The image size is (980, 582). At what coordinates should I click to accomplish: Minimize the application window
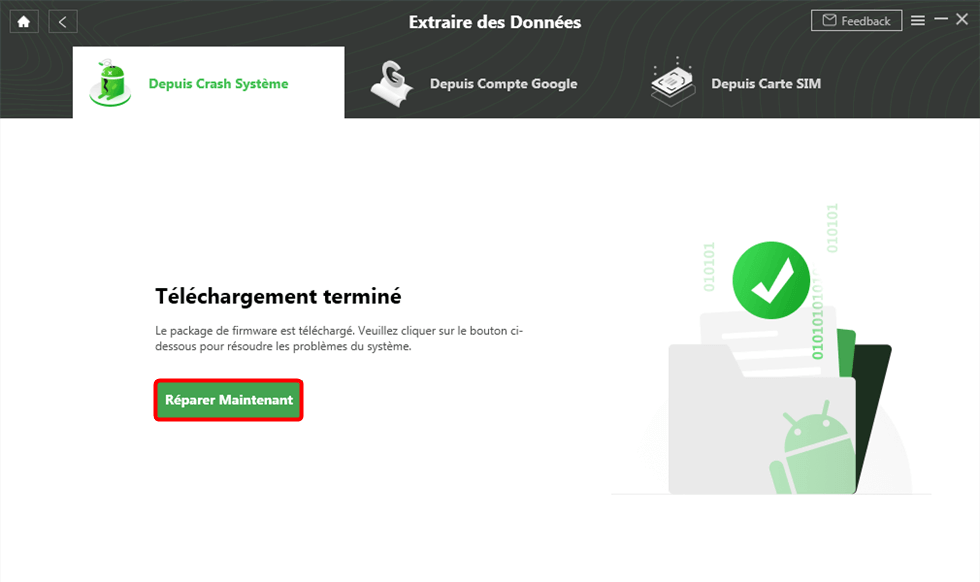[940, 20]
